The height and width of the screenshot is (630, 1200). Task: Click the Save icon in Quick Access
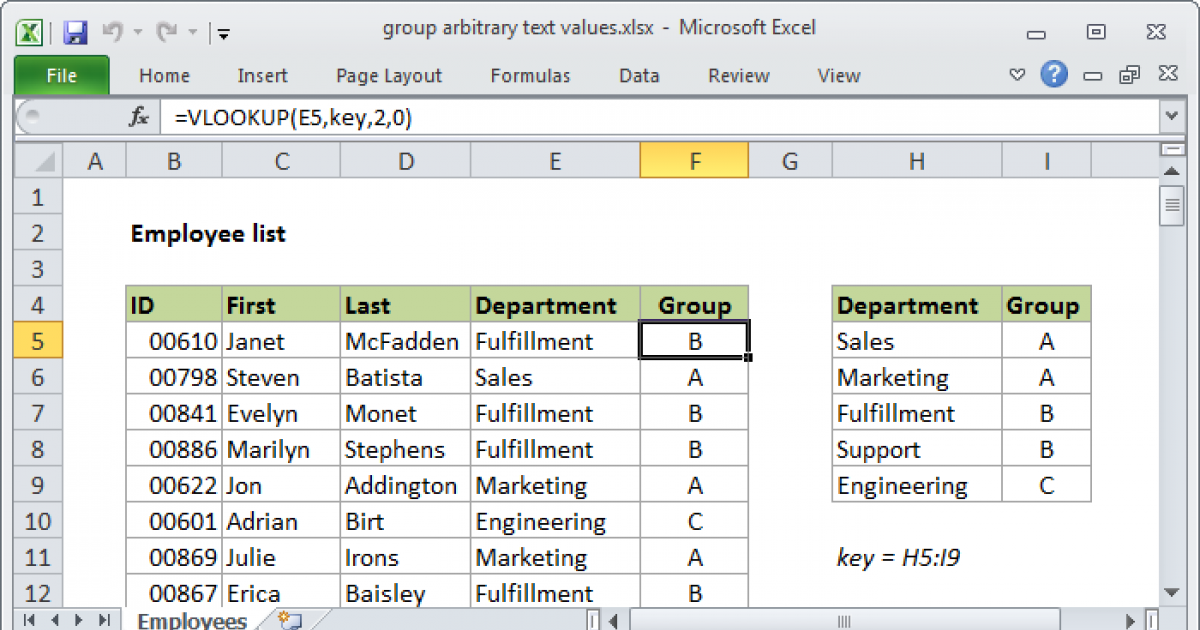coord(75,32)
